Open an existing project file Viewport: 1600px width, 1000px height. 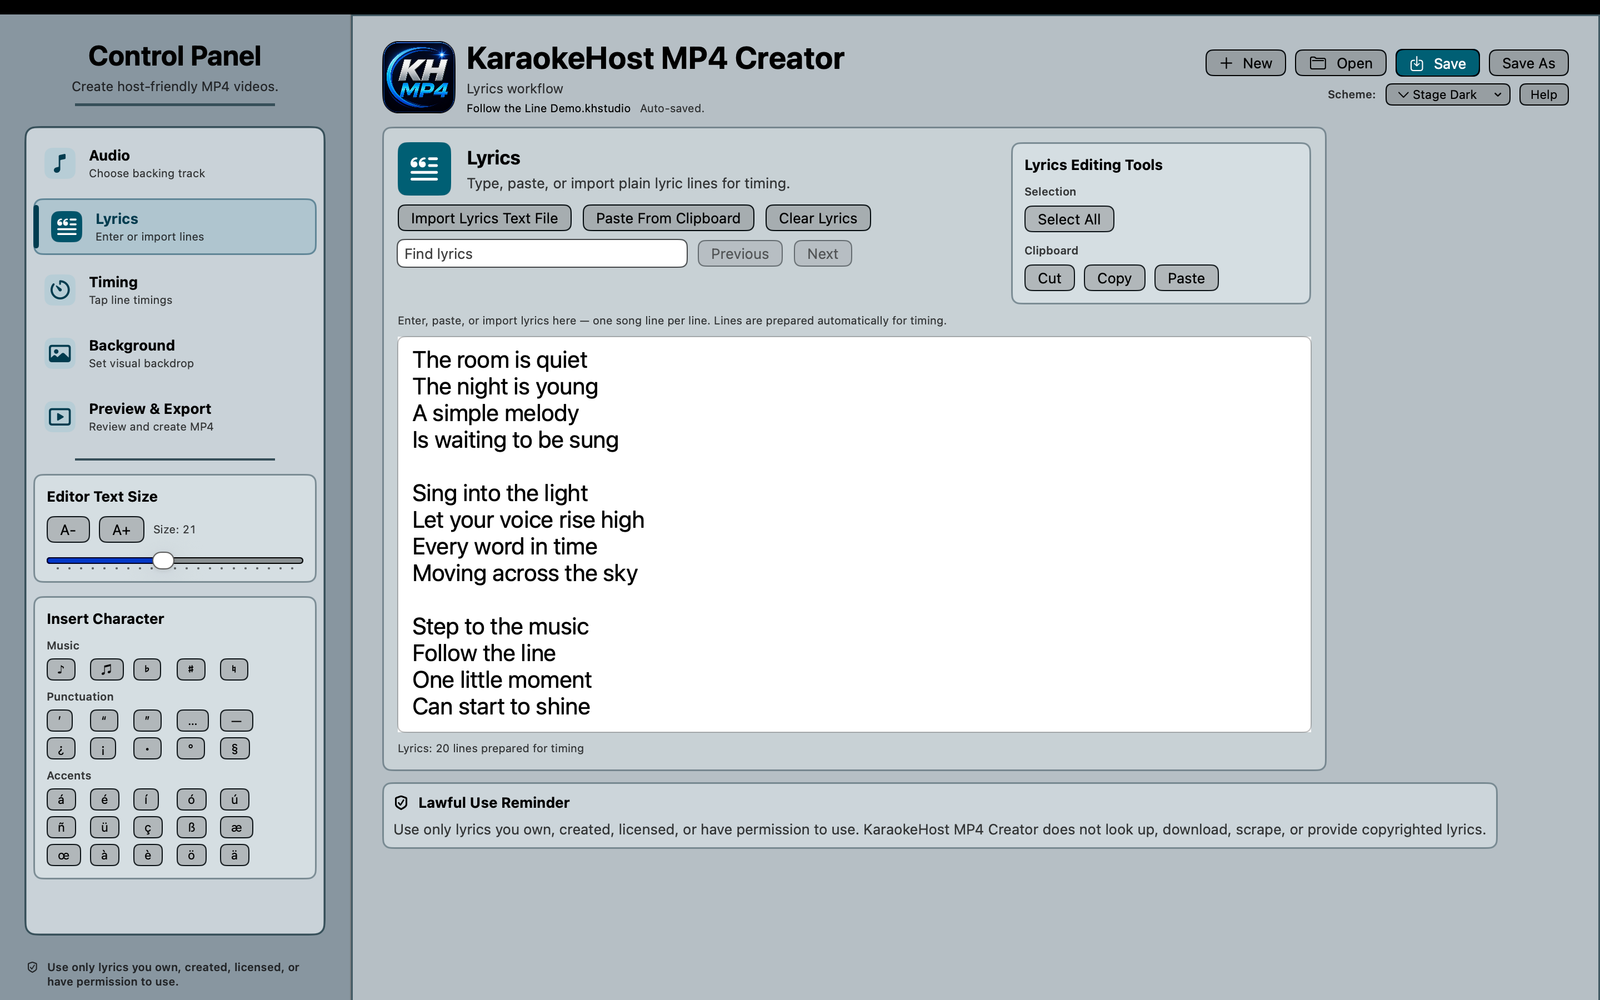[x=1341, y=63]
